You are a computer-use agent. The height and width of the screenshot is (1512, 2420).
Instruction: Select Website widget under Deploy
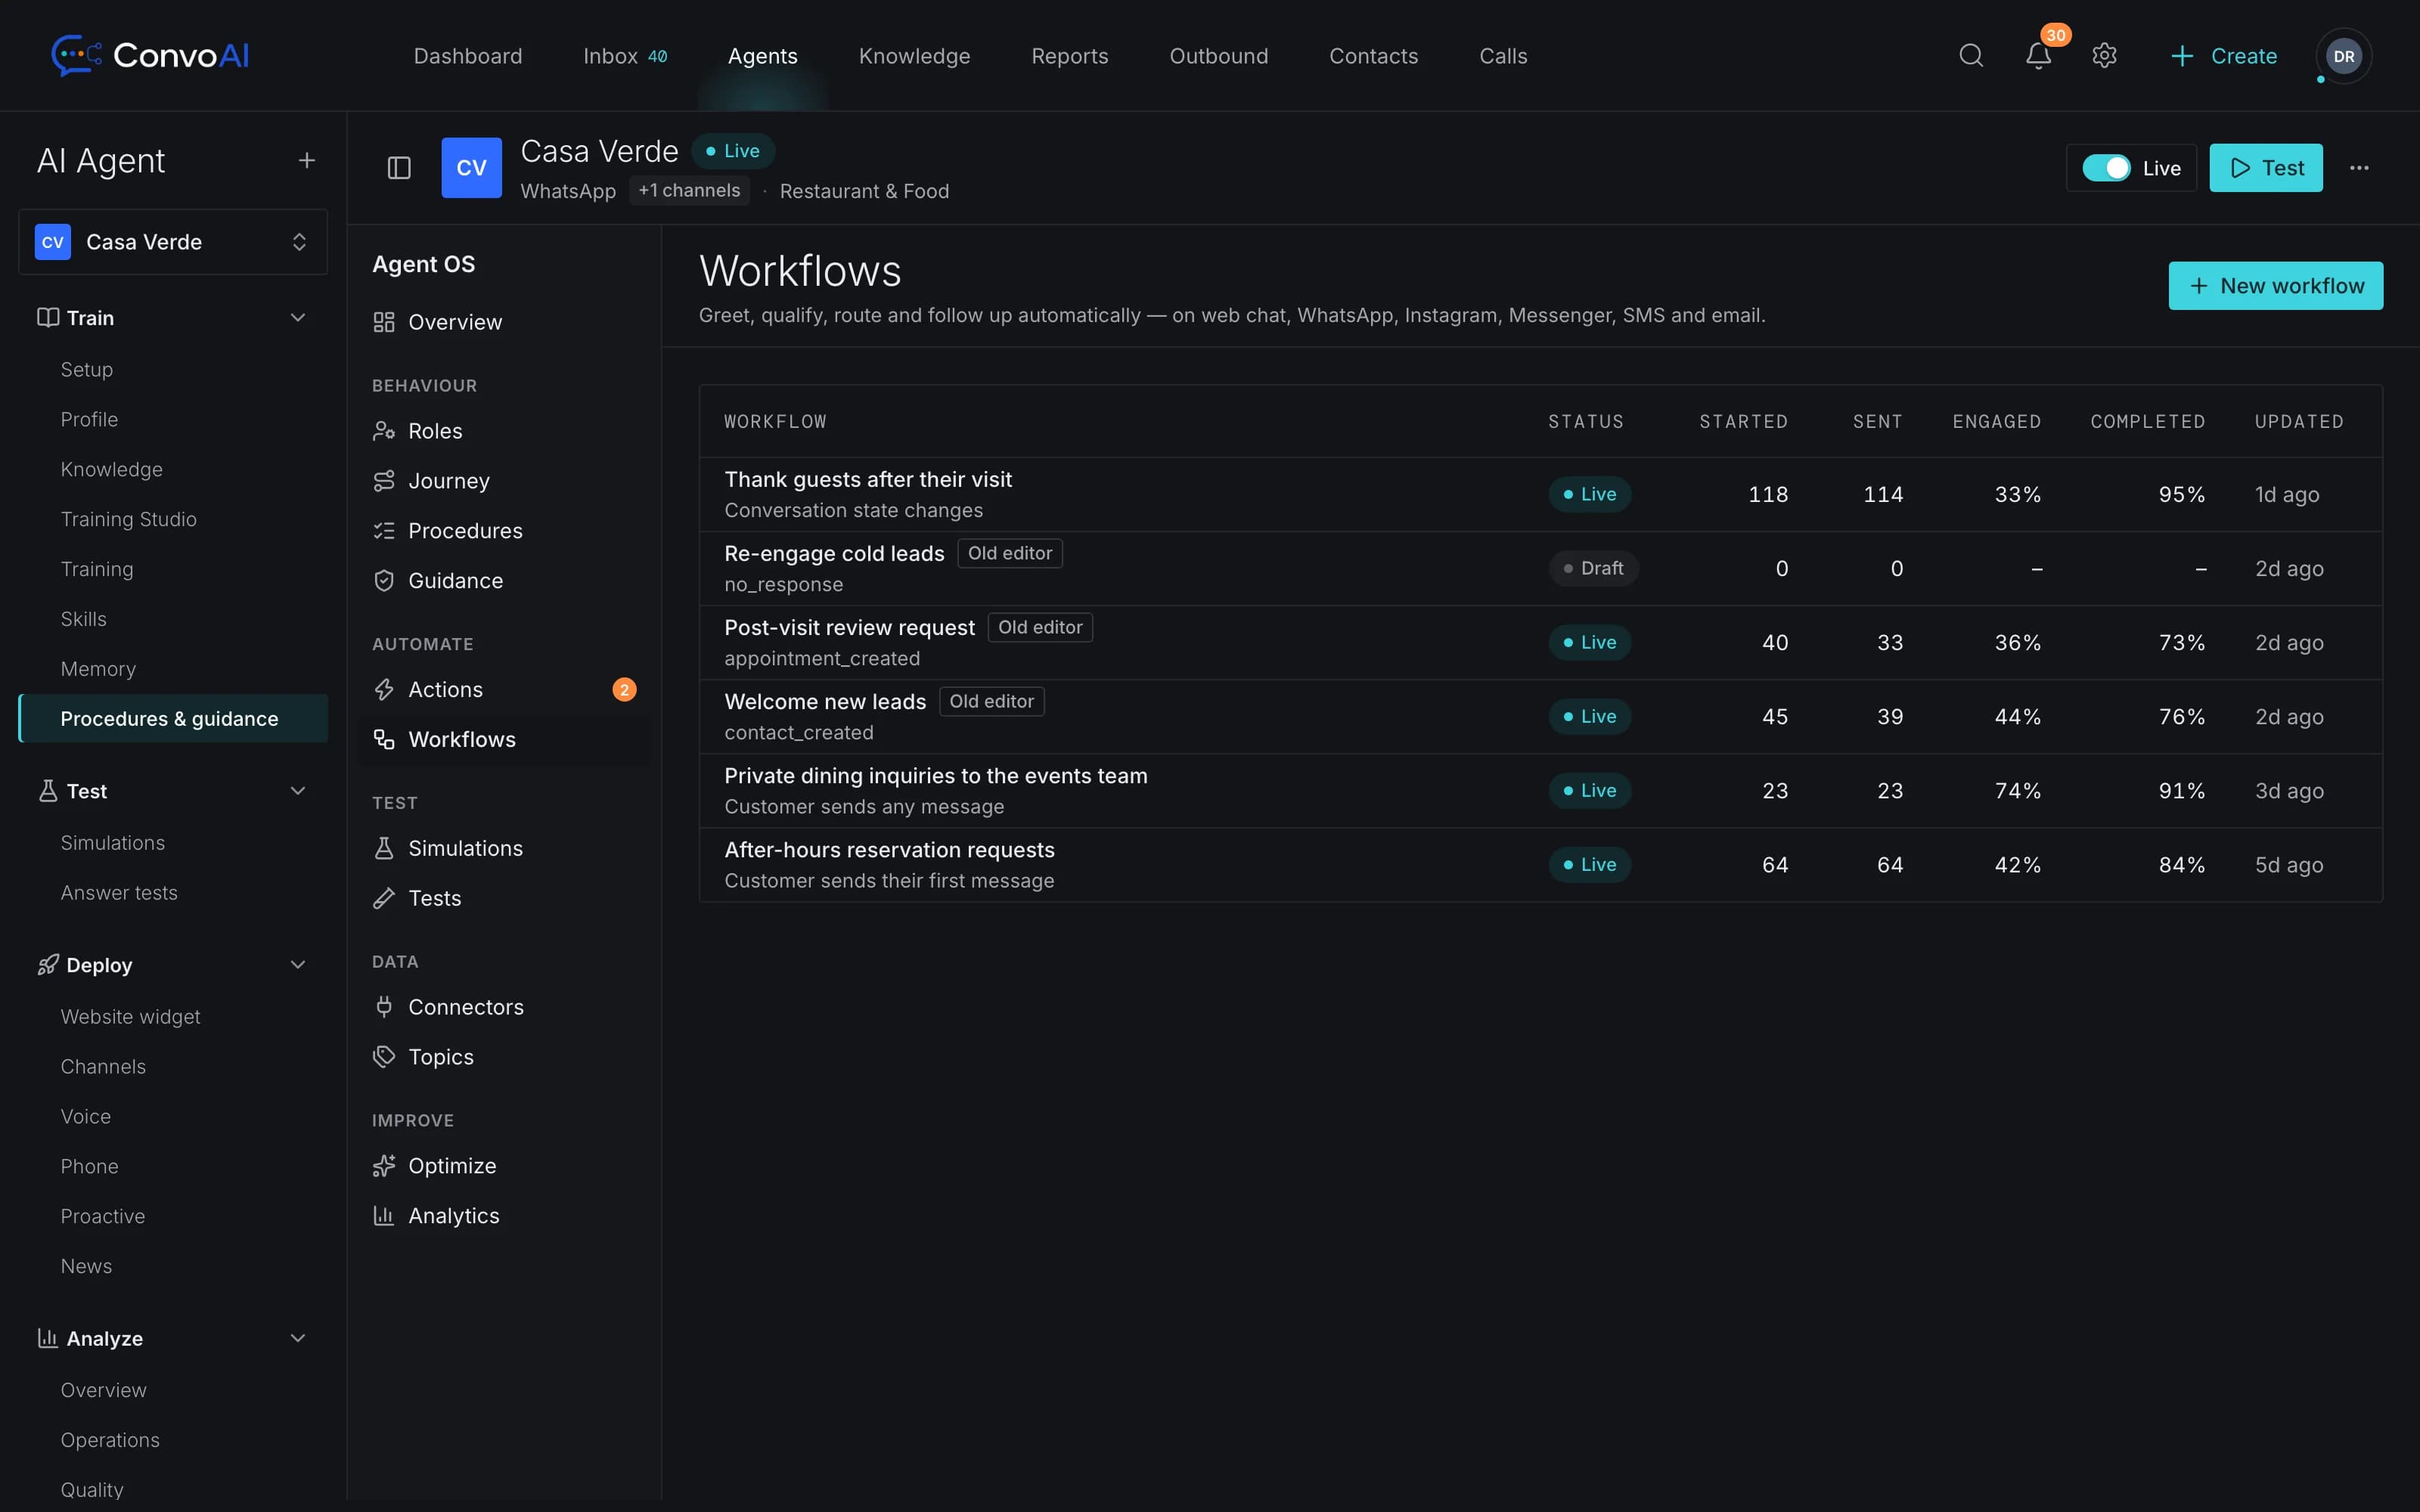tap(130, 1016)
